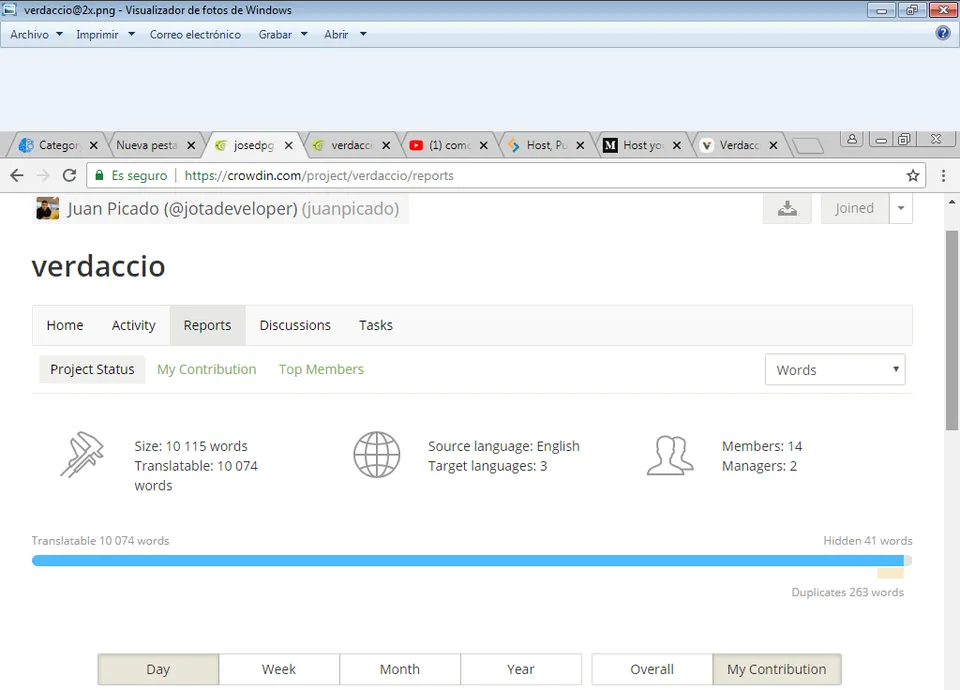960x690 pixels.
Task: Click the 'Members: 14' text
Action: click(x=762, y=446)
